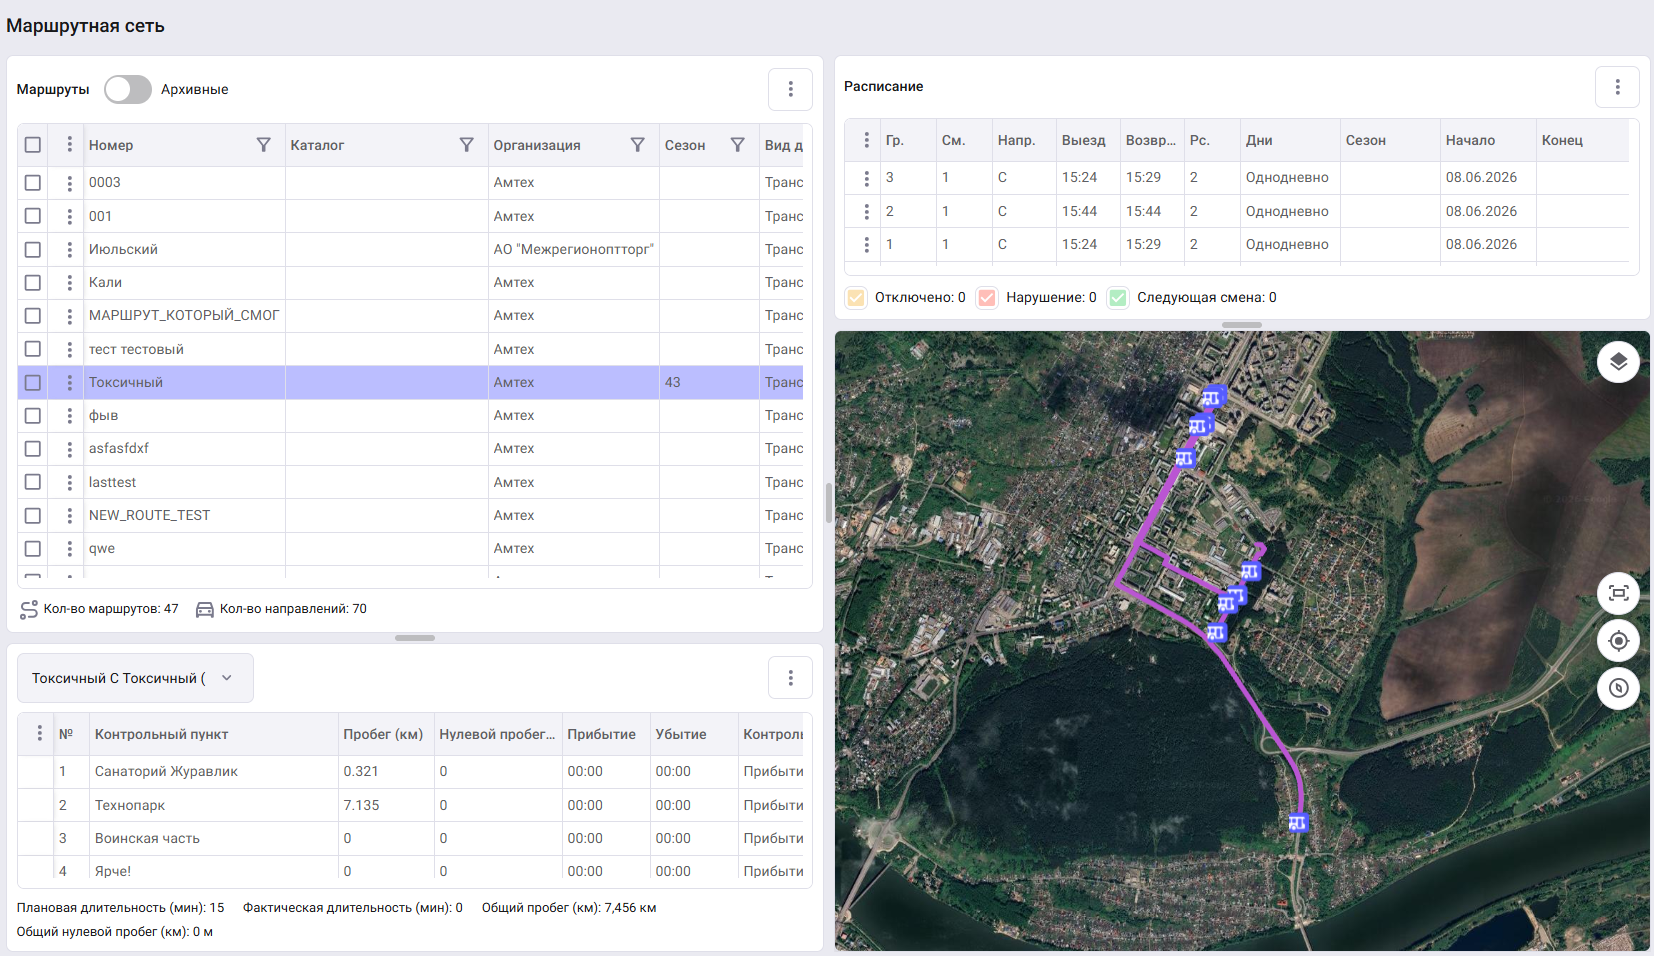Open row menu for route Июльский
Screen dimensions: 1654x956
pos(69,249)
